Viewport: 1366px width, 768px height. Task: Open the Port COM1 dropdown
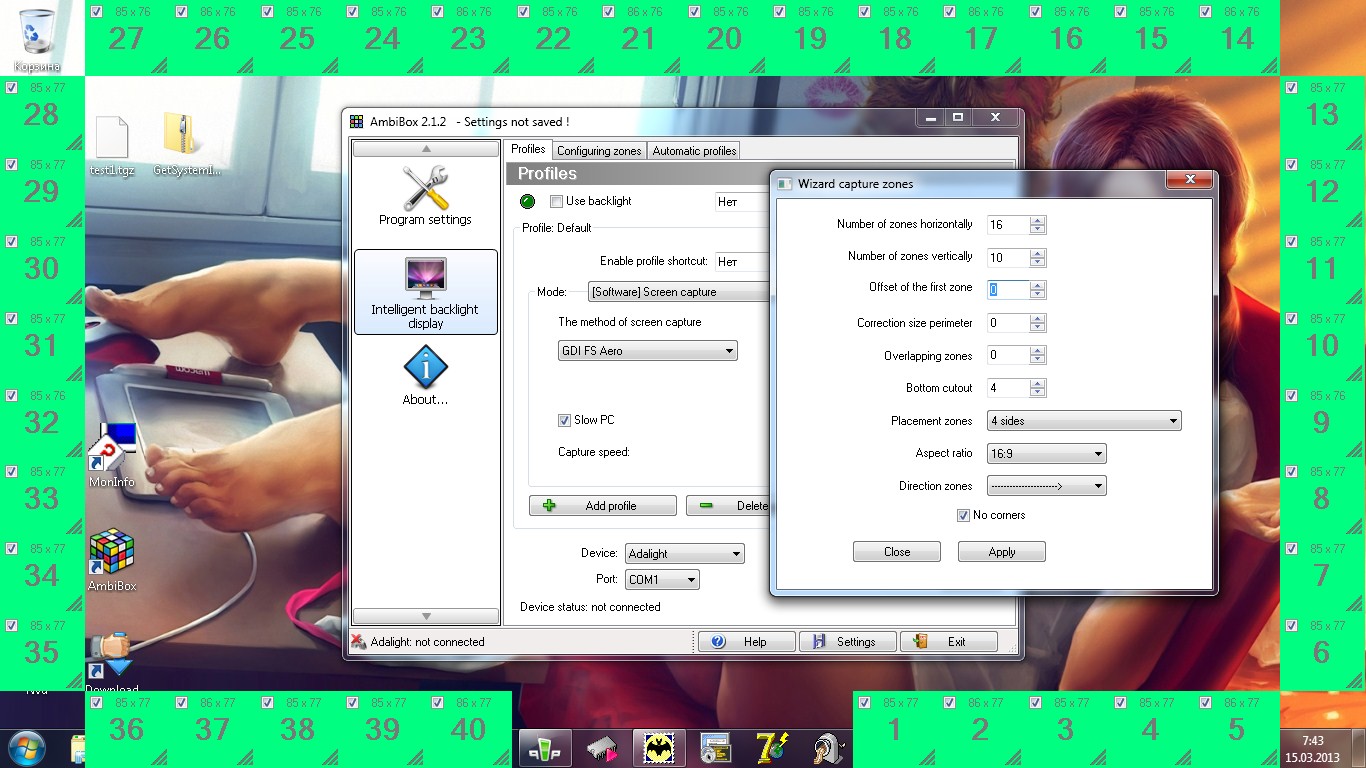click(662, 580)
